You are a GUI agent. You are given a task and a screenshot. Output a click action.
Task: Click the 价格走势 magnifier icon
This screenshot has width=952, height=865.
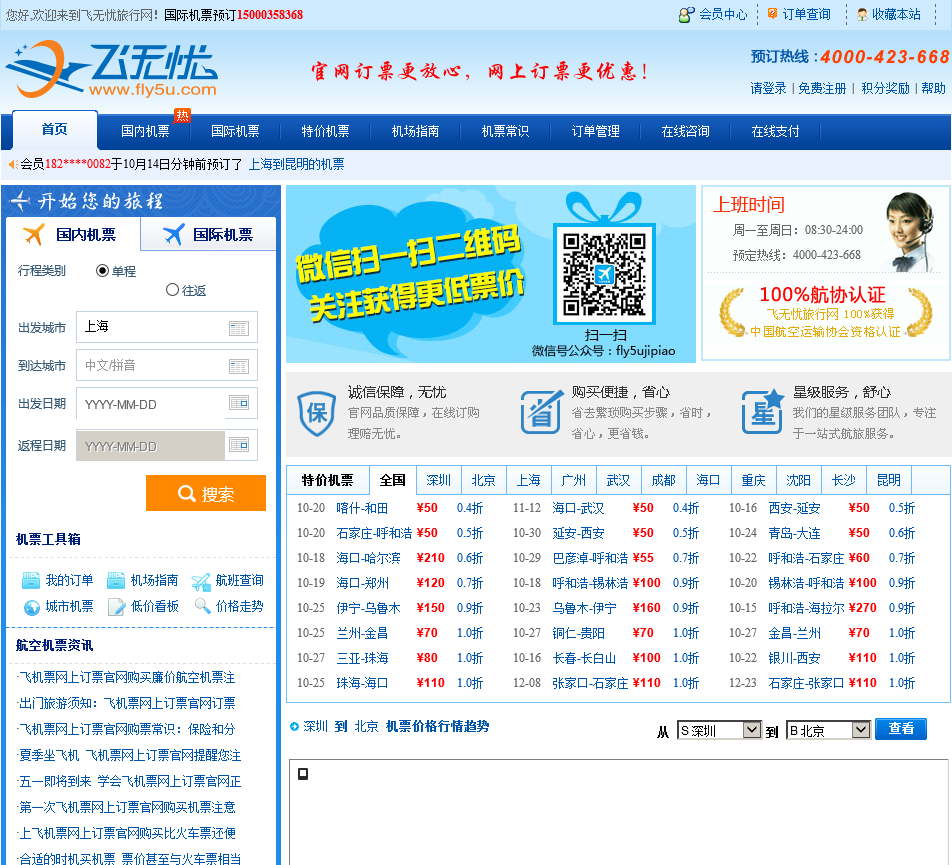point(202,605)
